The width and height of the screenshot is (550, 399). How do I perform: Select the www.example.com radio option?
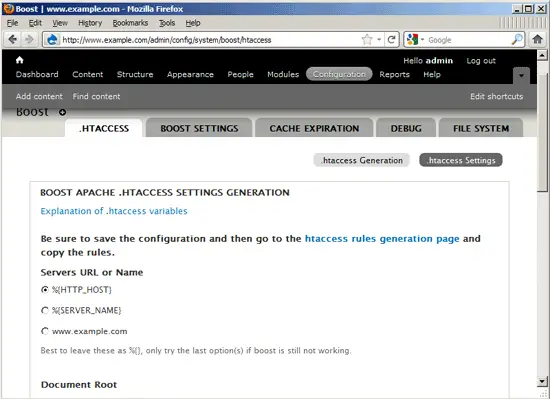click(x=45, y=331)
